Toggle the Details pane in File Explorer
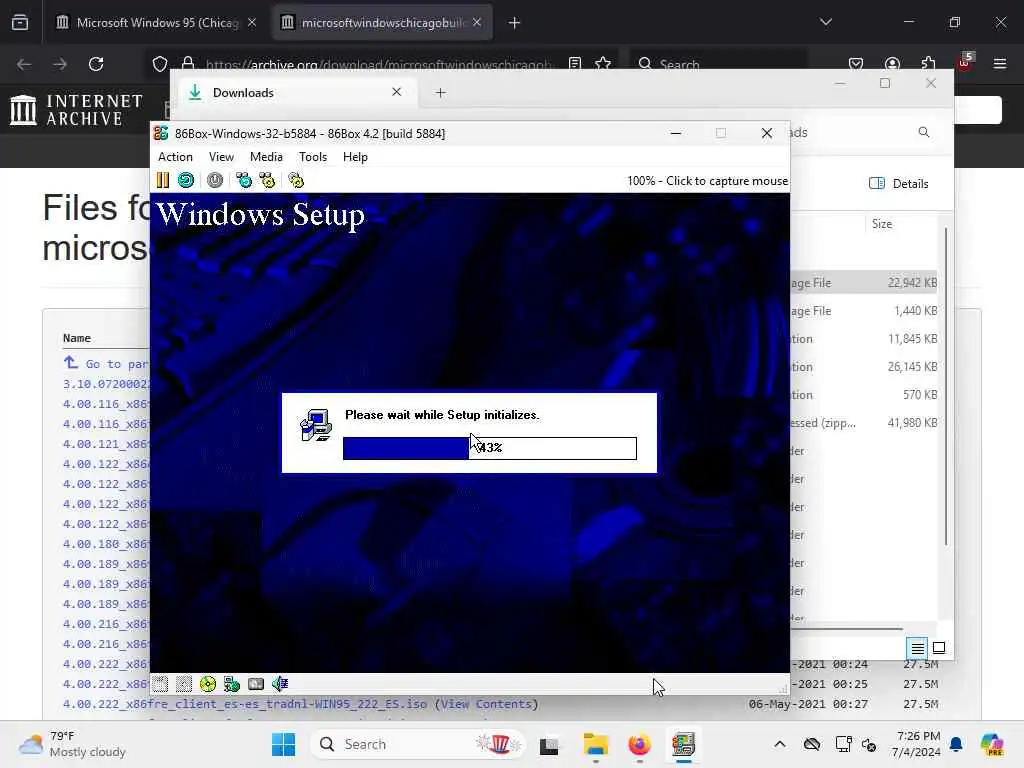1024x768 pixels. (x=899, y=184)
